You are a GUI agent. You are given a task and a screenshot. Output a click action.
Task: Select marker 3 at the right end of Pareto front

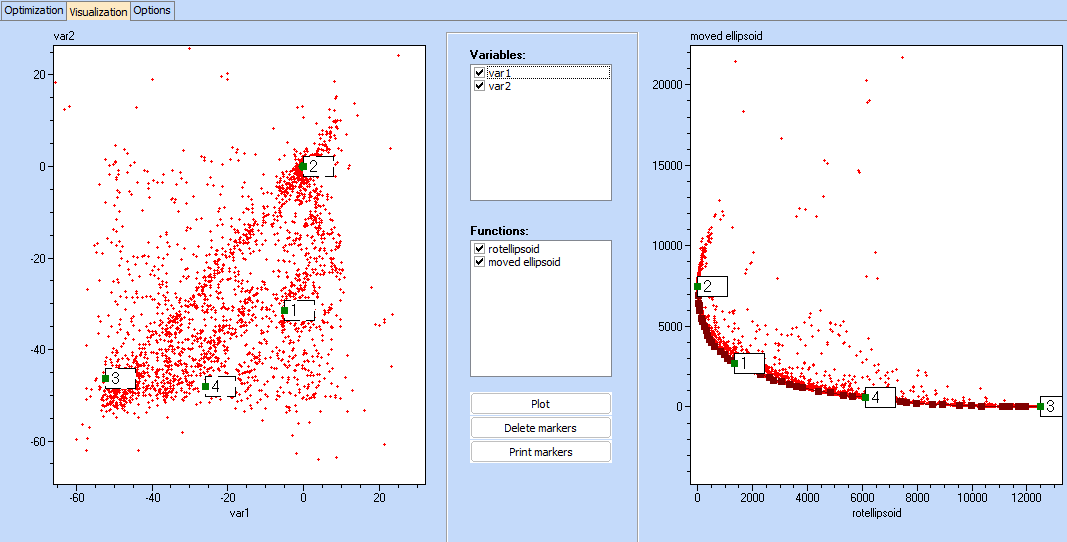1040,406
